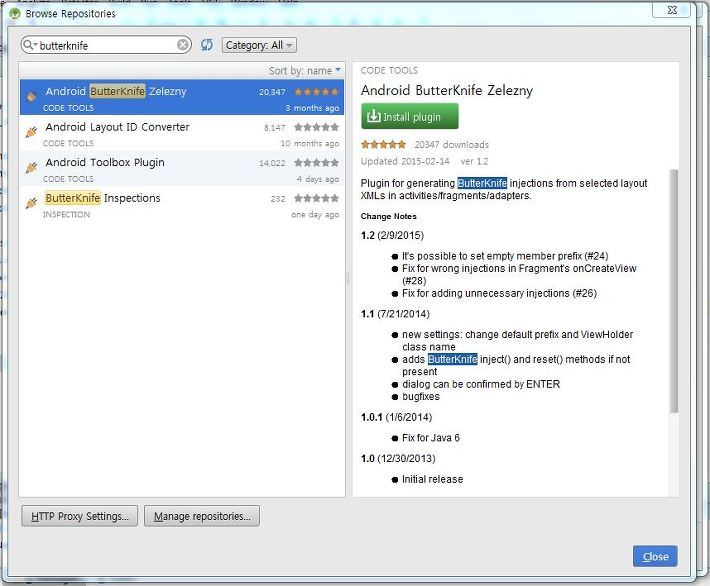Click the 'one day ago' text

click(315, 215)
